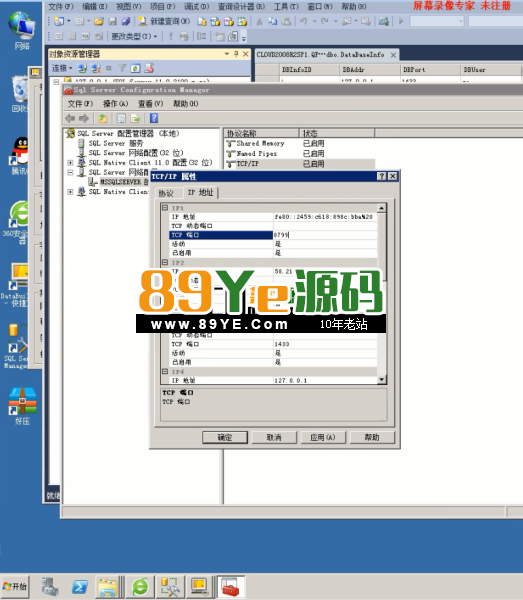This screenshot has height=600, width=523.
Task: Collapse the IP2 section in TCP/IP properties
Action: (165, 262)
